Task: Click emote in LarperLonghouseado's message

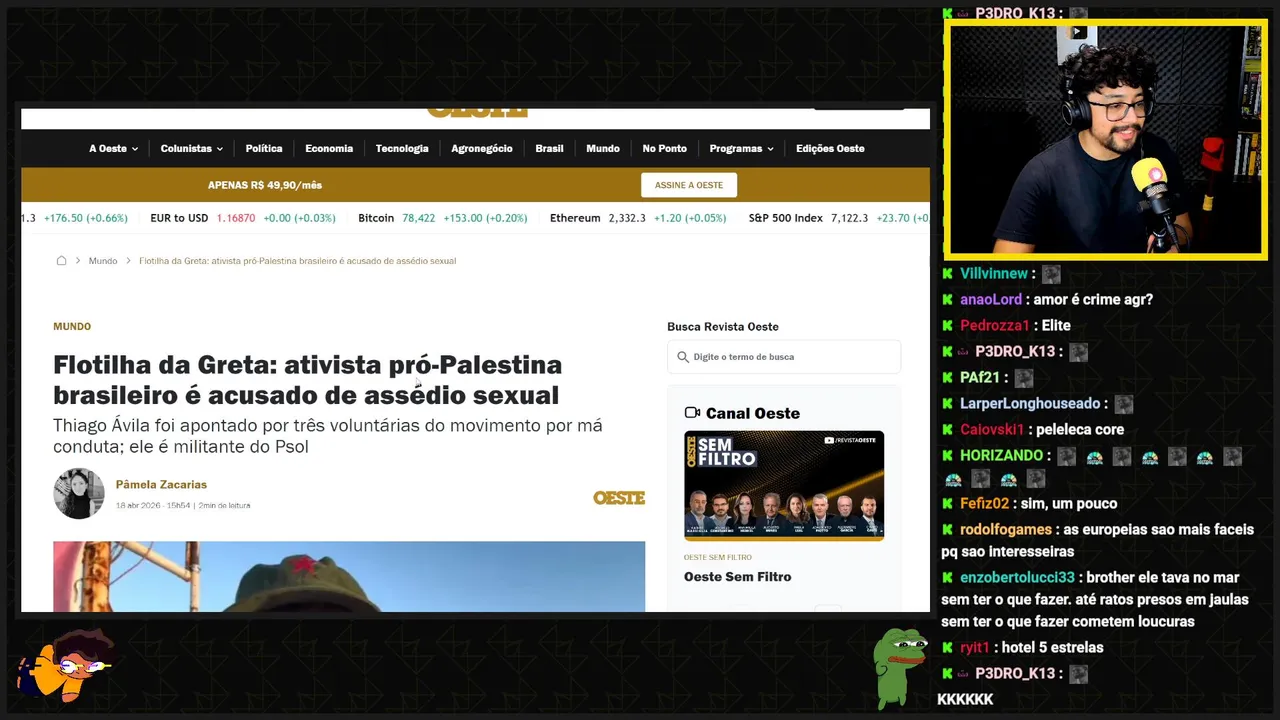Action: tap(1124, 404)
